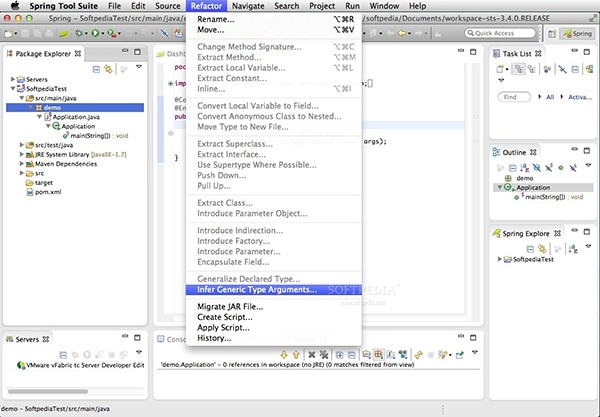Click horizontal scrollbar in Servers view
The image size is (600, 417).
(48, 391)
